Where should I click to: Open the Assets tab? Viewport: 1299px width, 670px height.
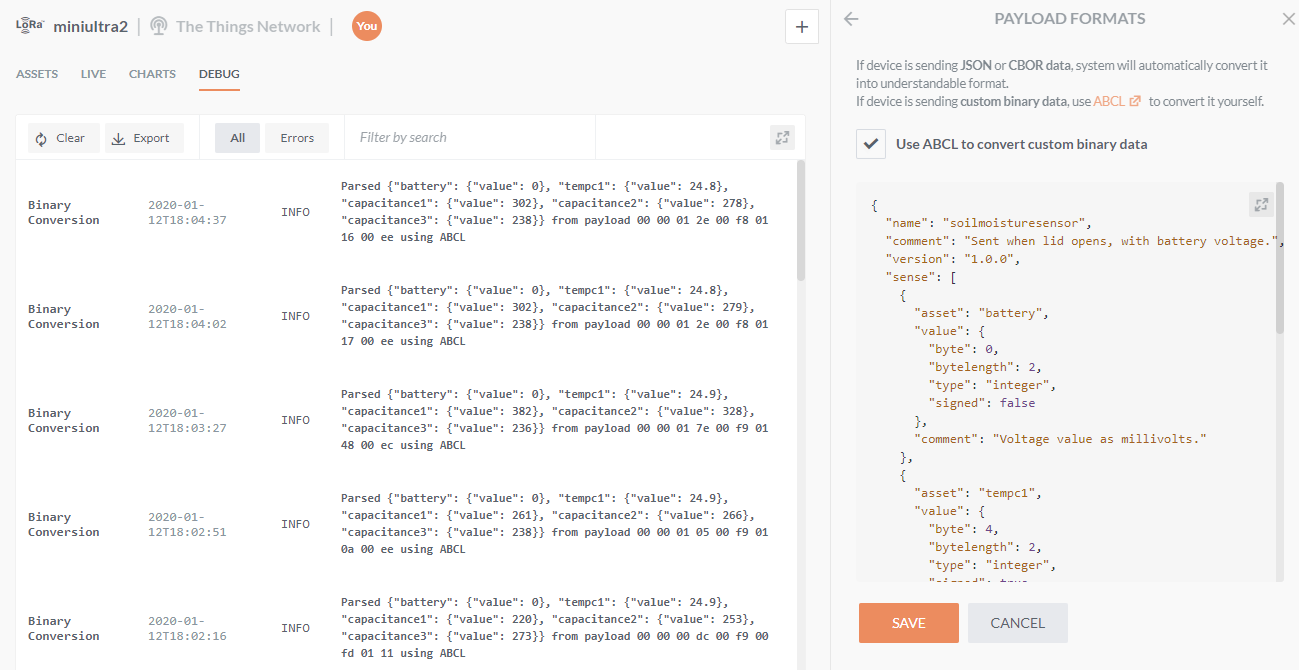(37, 74)
